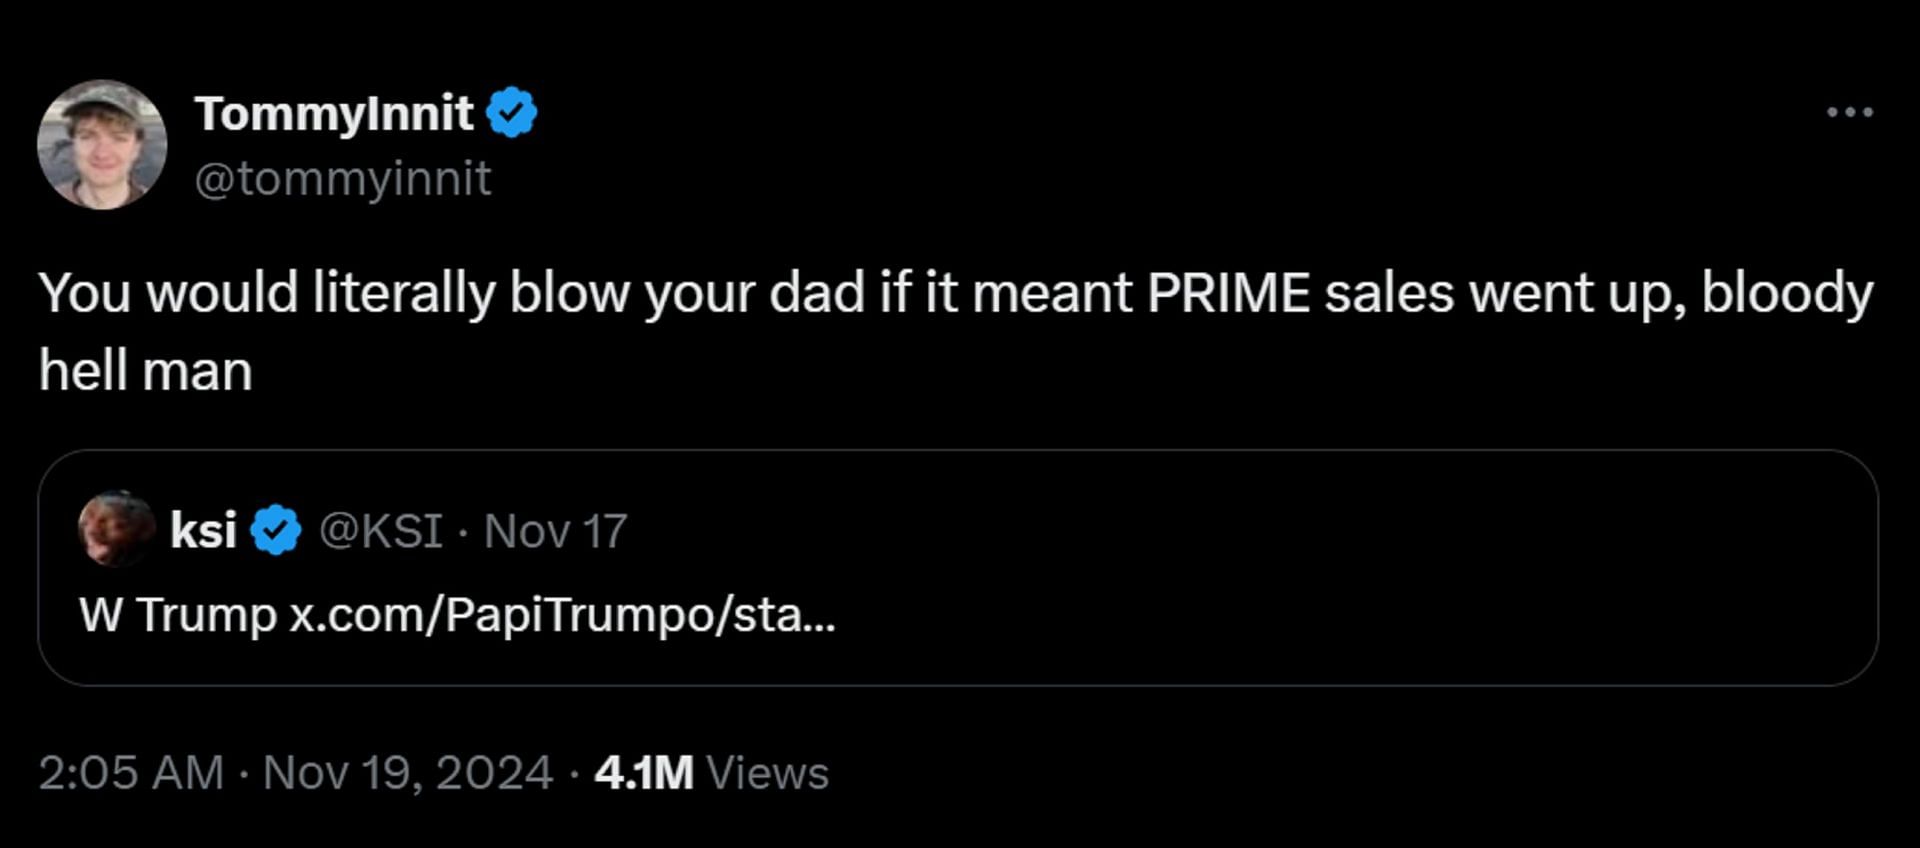Screen dimensions: 1920x848
Task: Click the "W Trump" quoted text
Action: pyautogui.click(x=178, y=614)
